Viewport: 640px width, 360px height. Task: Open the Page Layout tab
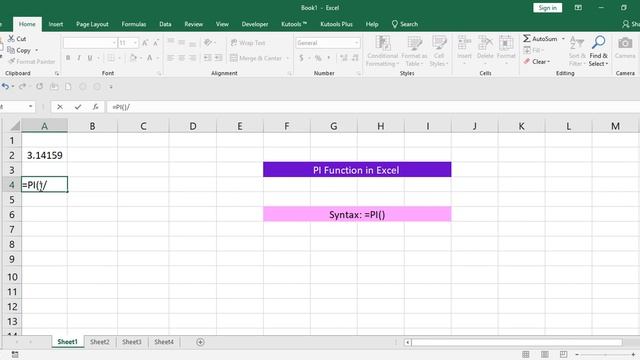tap(92, 24)
